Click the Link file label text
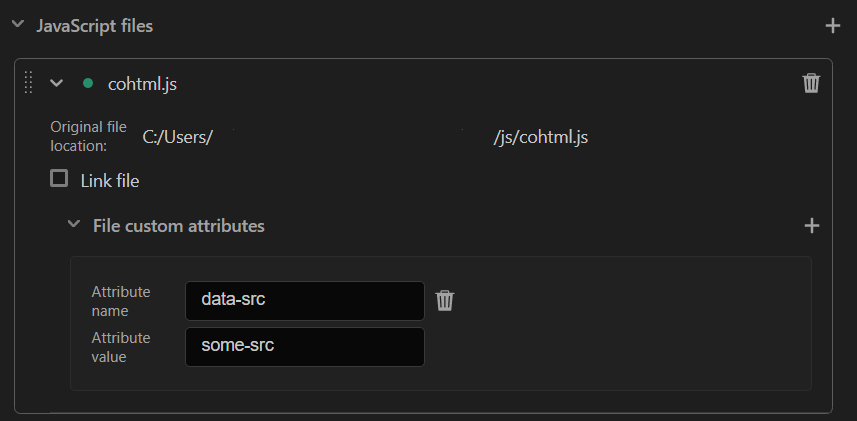Viewport: 857px width, 421px height. click(x=110, y=181)
